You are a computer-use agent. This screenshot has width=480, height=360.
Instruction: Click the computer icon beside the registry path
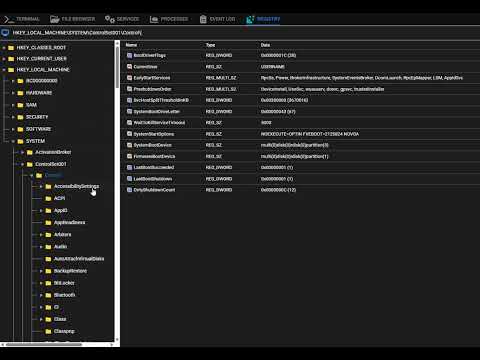(x=5, y=33)
